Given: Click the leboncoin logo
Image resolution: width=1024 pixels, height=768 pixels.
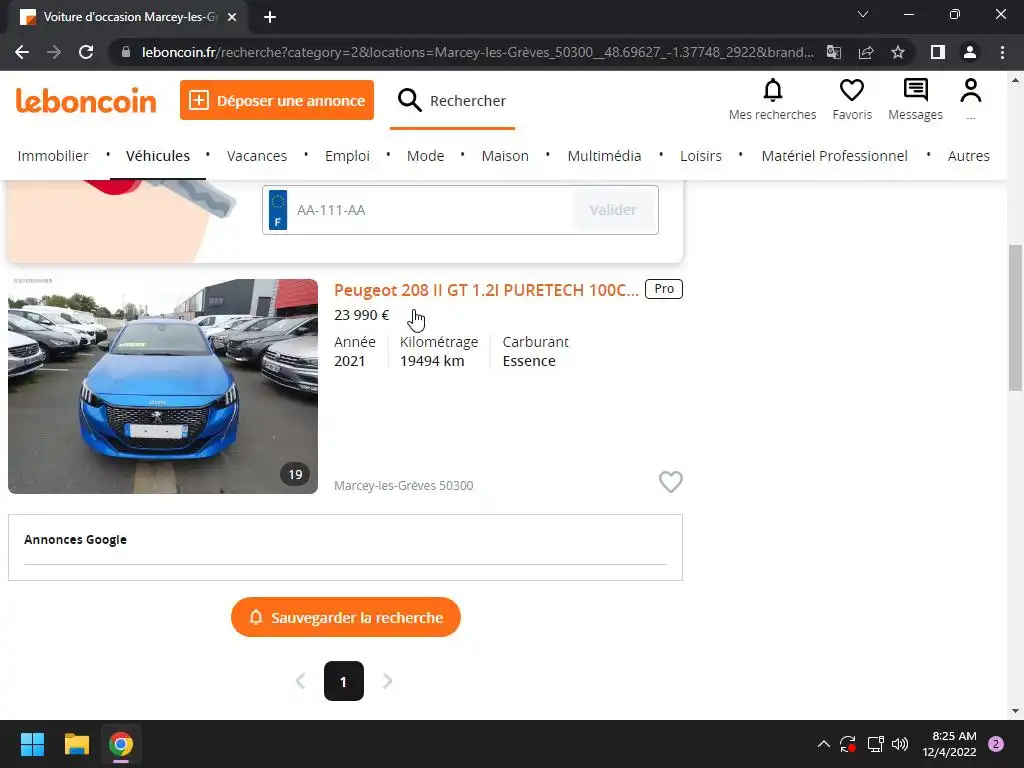Looking at the screenshot, I should click(86, 101).
